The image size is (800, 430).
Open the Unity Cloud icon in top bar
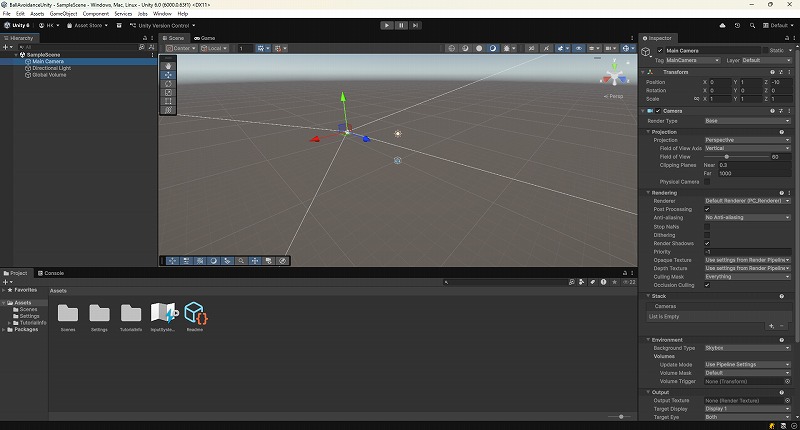[722, 25]
